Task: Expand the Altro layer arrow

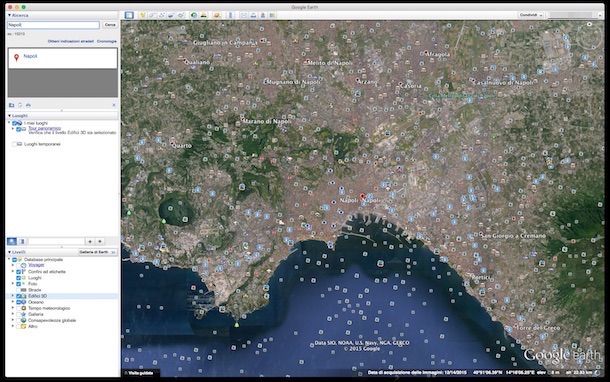Action: tap(13, 326)
